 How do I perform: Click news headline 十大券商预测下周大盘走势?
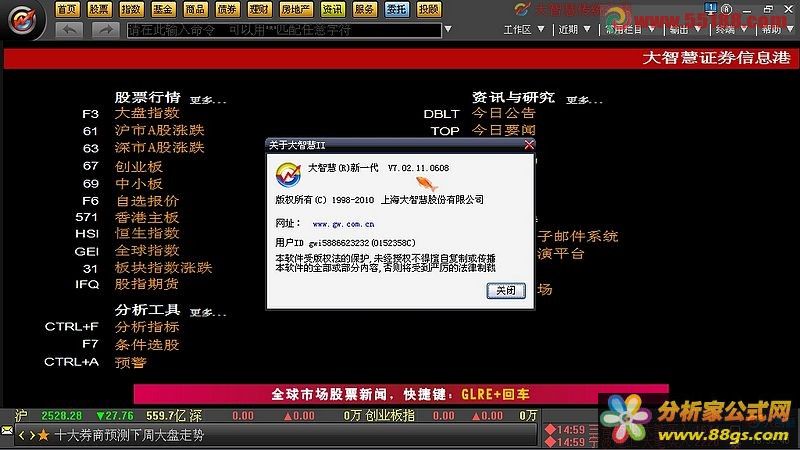point(130,435)
